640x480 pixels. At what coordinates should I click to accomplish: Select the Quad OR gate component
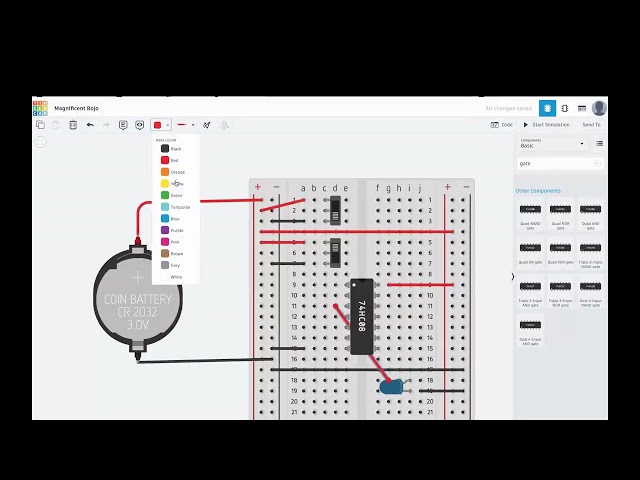click(x=530, y=253)
